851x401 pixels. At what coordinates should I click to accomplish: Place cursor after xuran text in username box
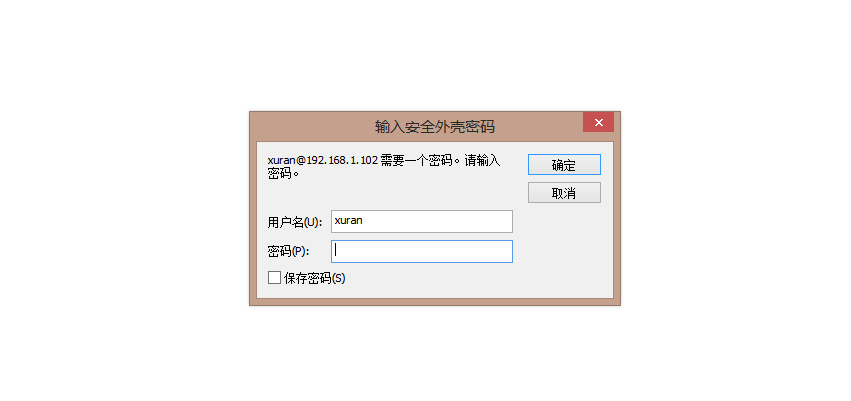click(363, 221)
